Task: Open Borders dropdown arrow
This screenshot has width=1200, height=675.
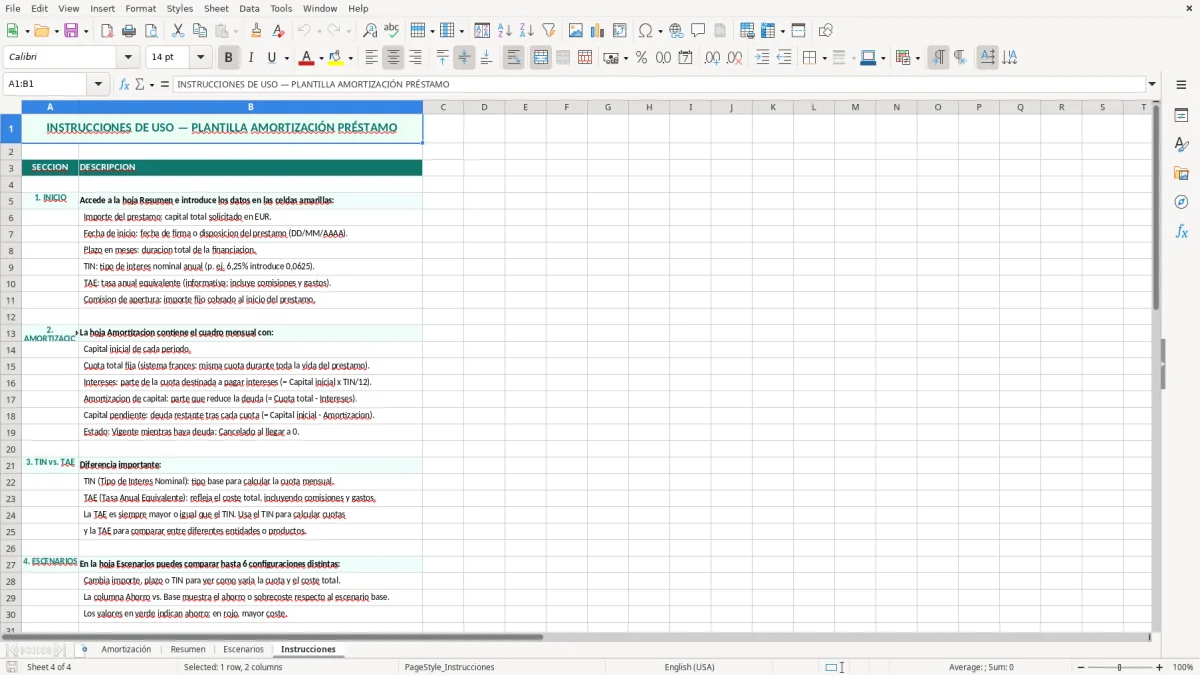Action: [x=824, y=58]
